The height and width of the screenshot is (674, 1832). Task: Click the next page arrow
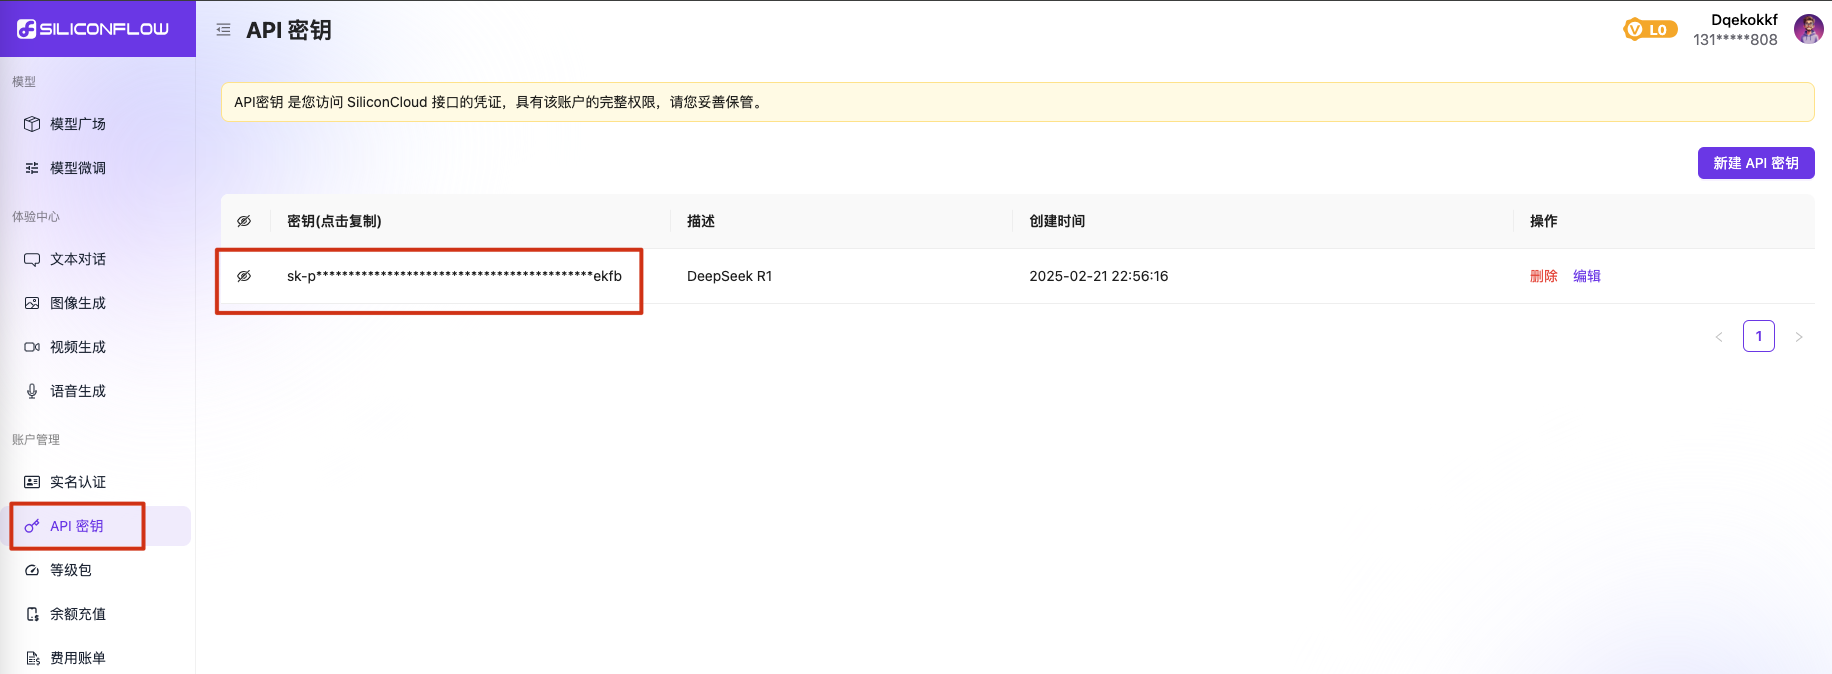click(x=1799, y=337)
